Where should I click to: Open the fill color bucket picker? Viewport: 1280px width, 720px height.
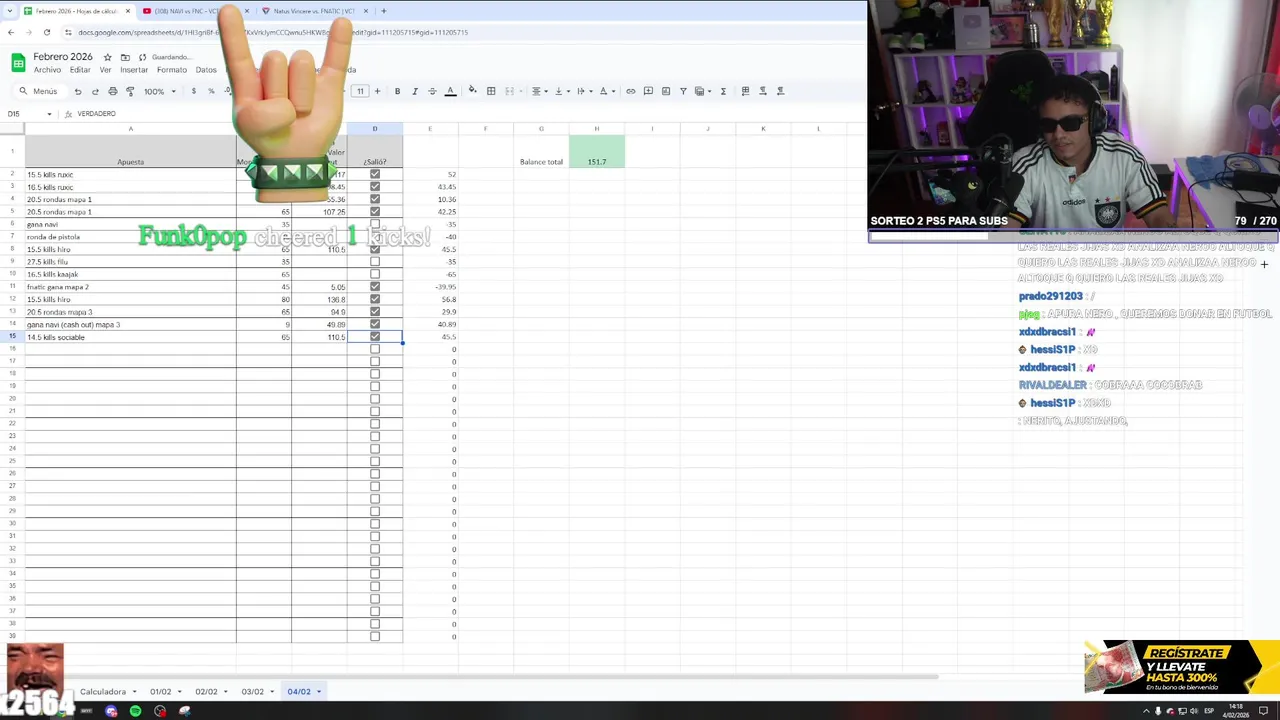tap(473, 91)
